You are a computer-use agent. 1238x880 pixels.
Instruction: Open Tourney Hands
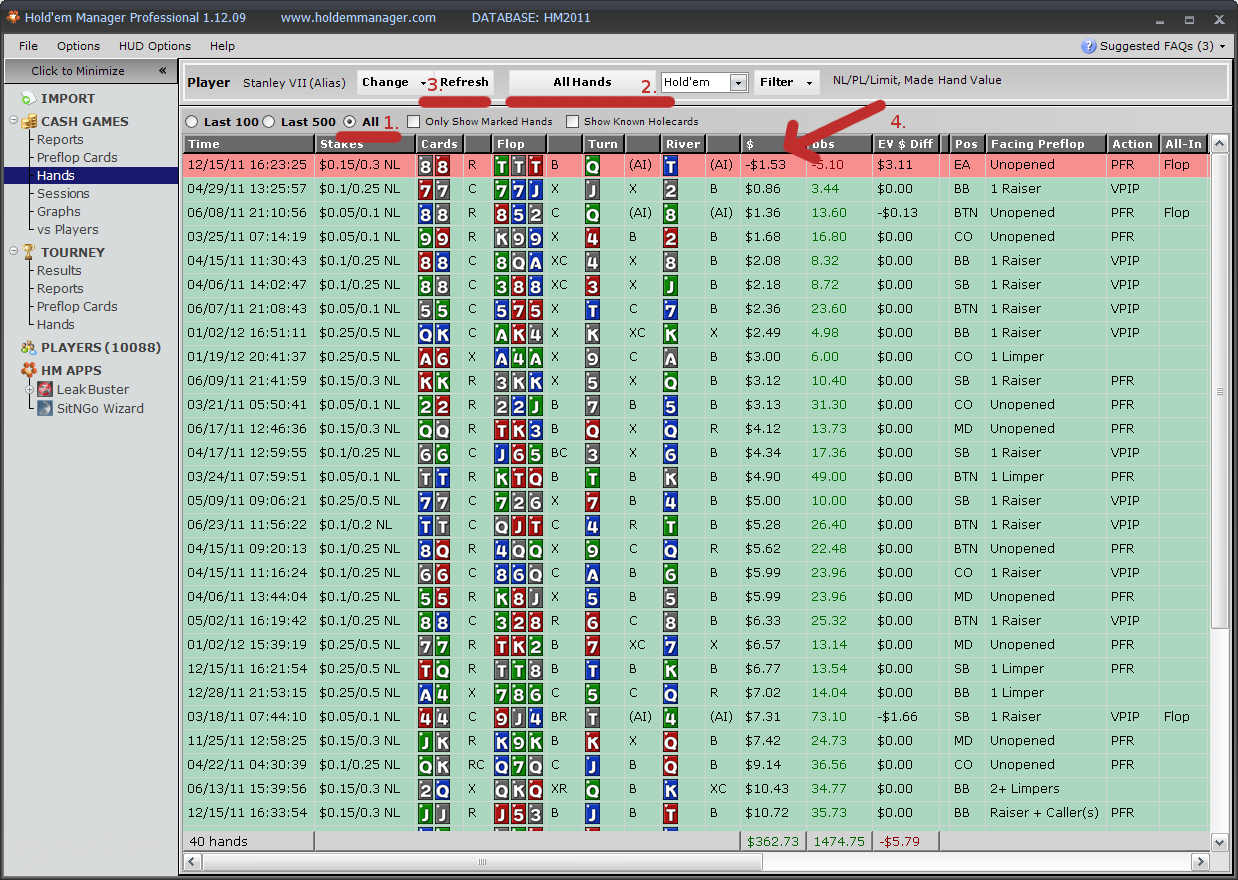[x=56, y=324]
